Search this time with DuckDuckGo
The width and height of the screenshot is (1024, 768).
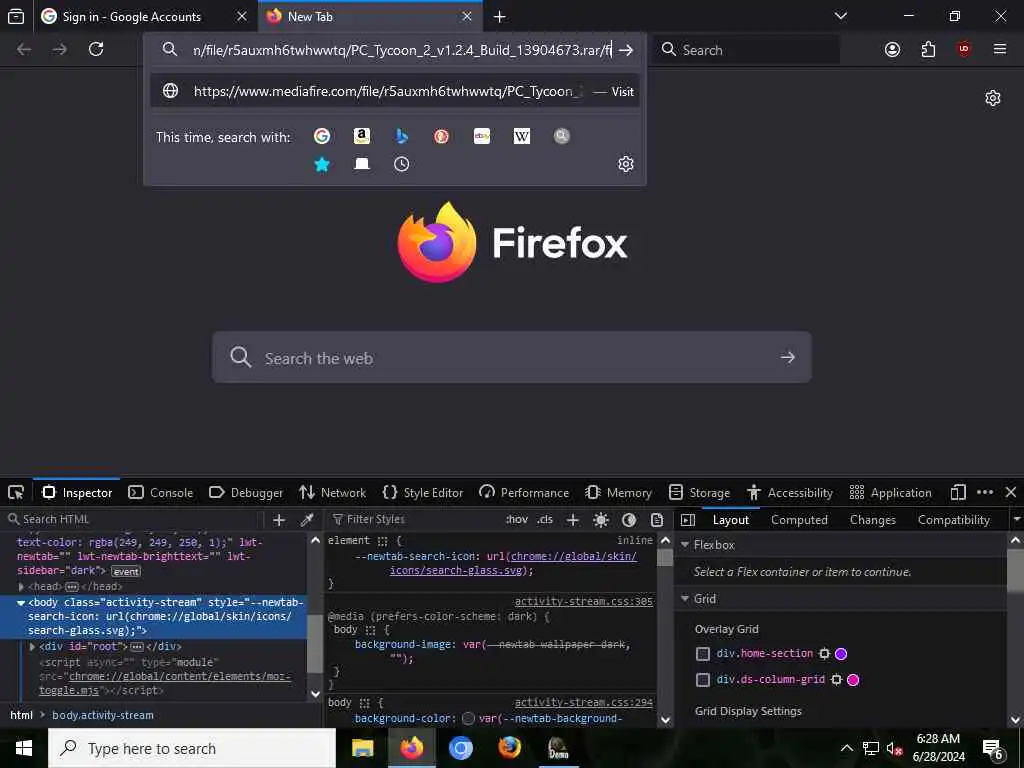[x=441, y=136]
